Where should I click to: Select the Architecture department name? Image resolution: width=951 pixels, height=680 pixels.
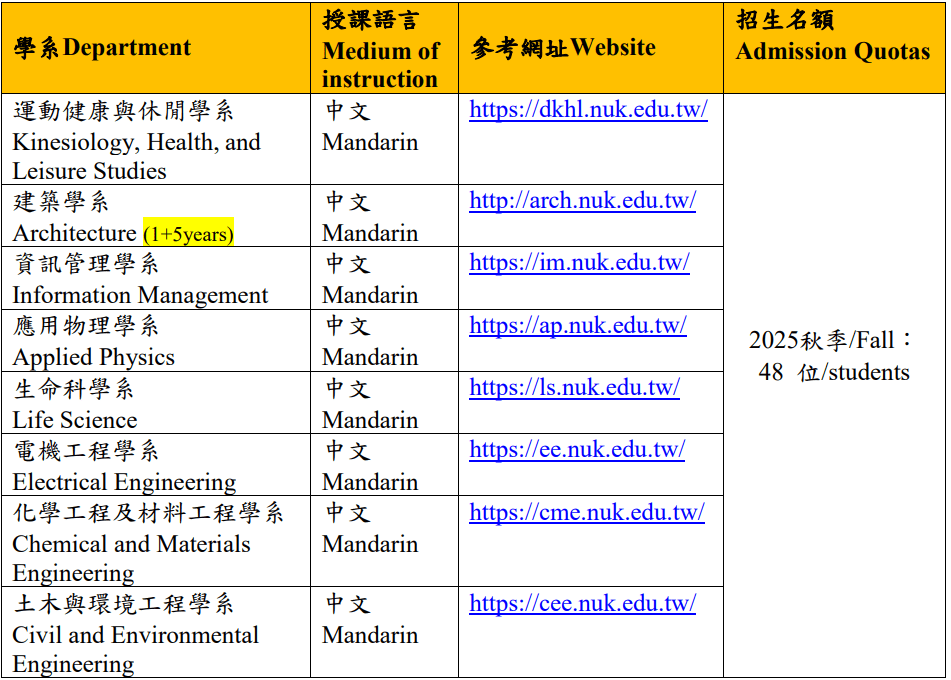pos(74,233)
